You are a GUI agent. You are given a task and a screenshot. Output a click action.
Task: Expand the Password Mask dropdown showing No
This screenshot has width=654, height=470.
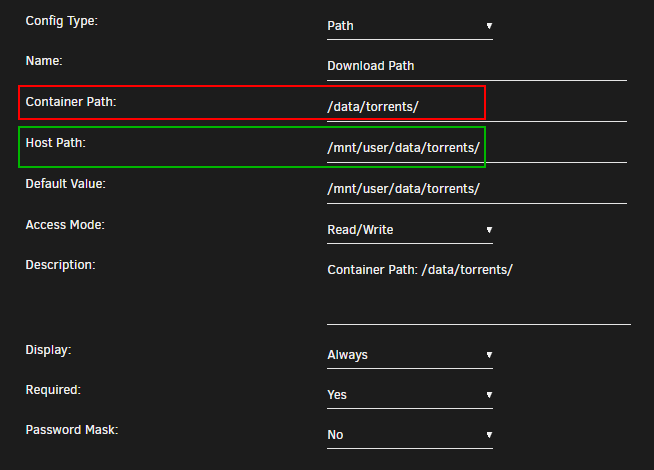[409, 435]
